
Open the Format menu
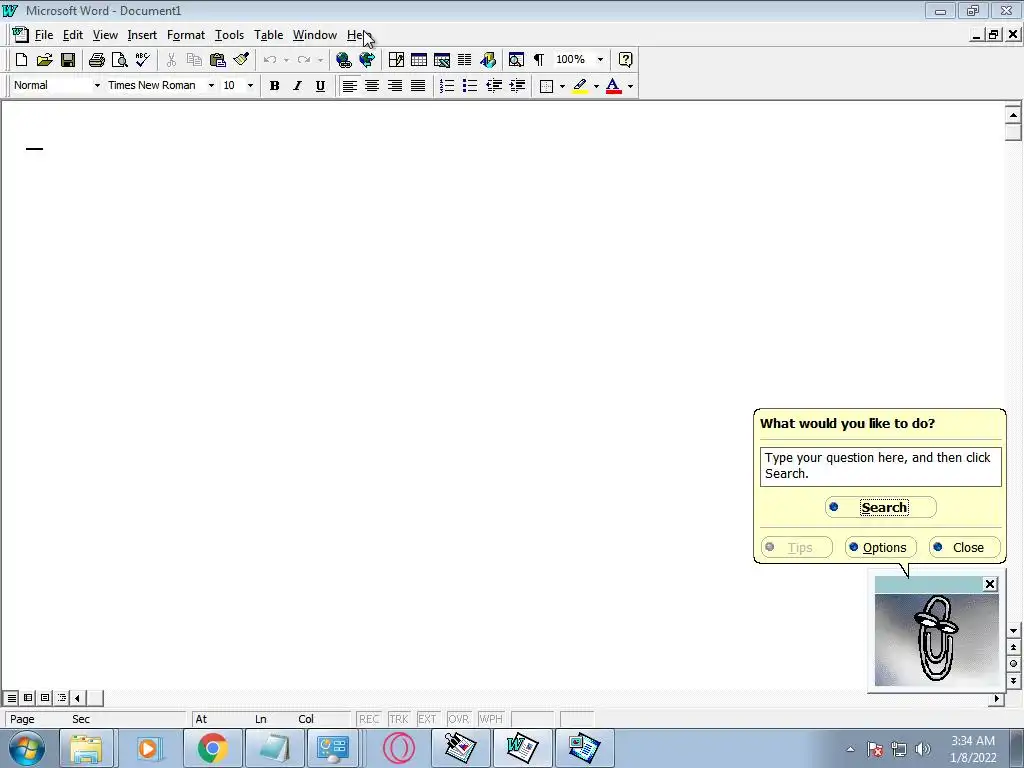(x=185, y=35)
